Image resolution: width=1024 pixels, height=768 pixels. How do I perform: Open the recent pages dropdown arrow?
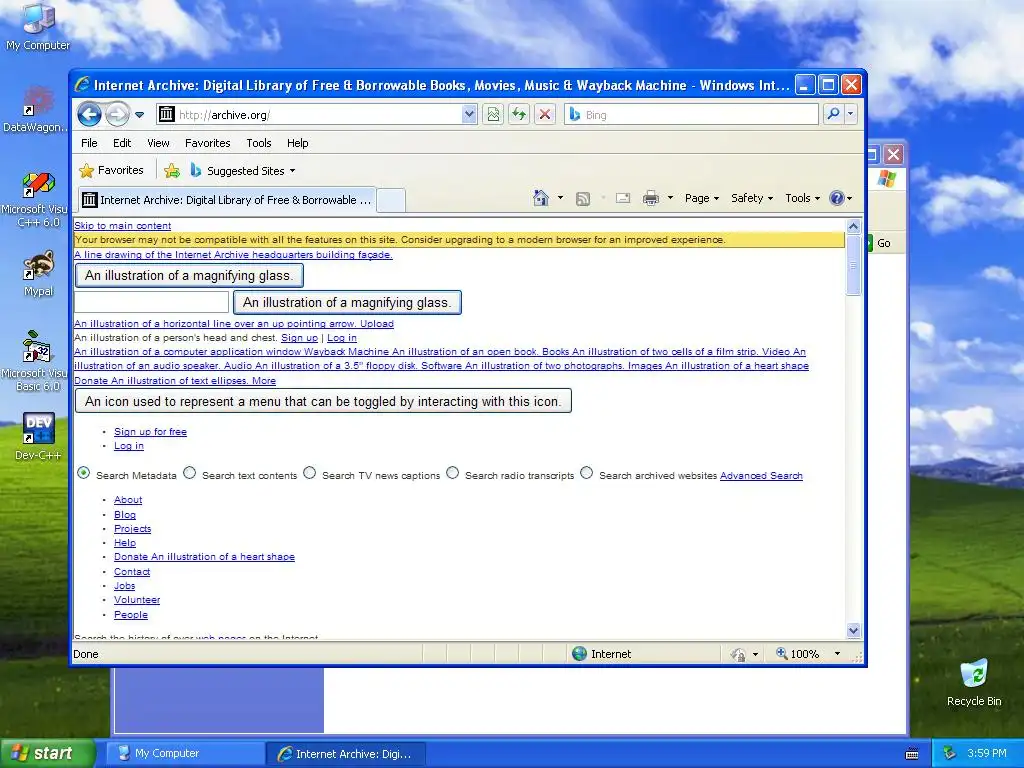[x=139, y=115]
